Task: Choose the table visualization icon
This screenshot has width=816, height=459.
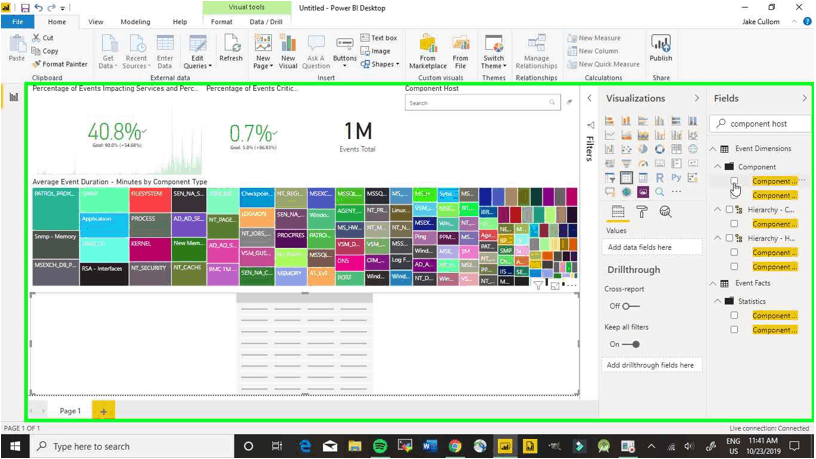Action: tap(626, 178)
